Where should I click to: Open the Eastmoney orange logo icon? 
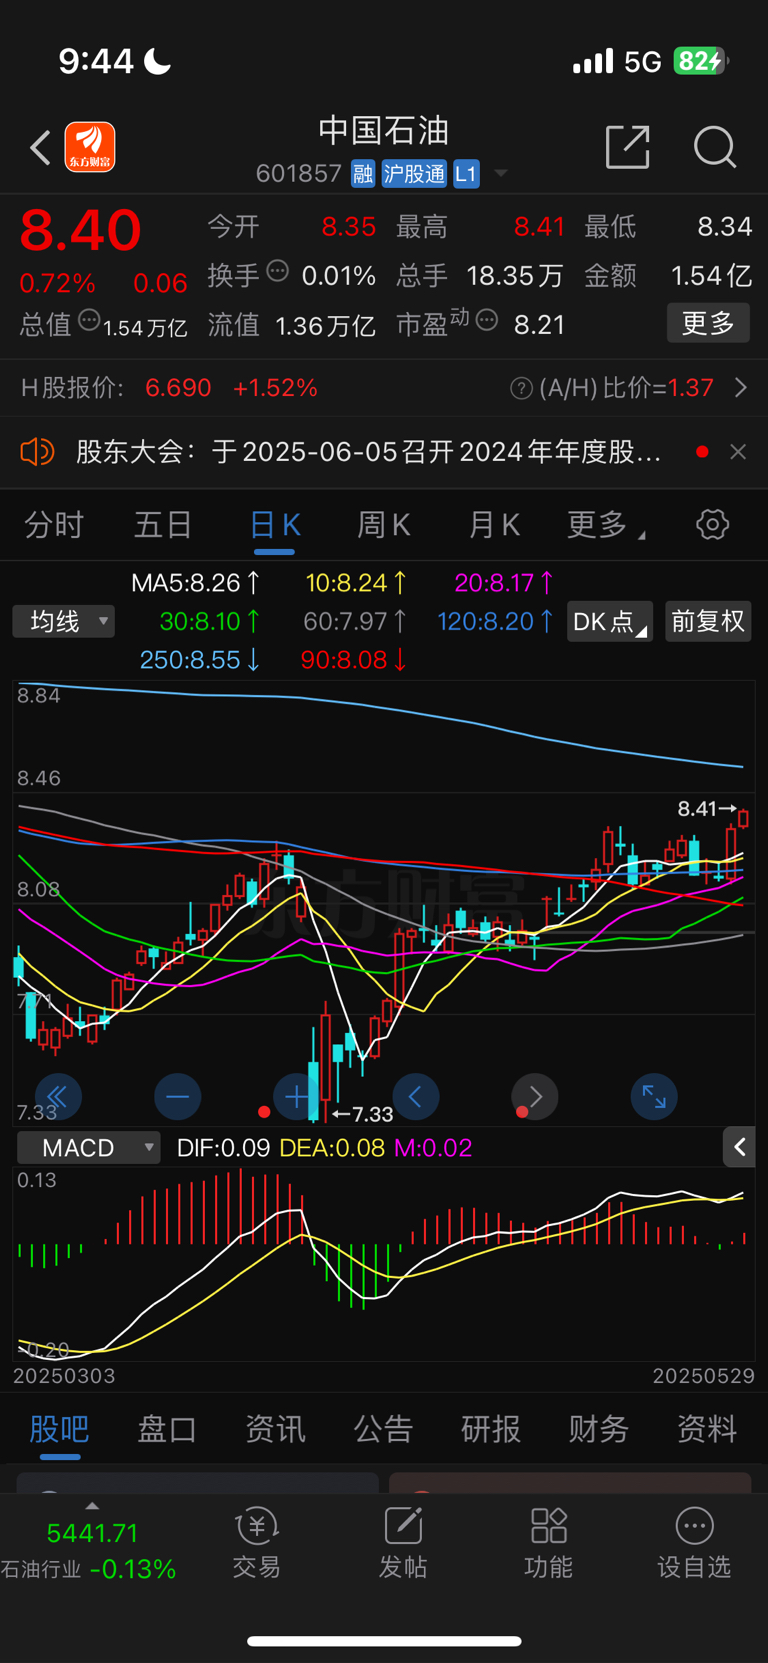(90, 147)
